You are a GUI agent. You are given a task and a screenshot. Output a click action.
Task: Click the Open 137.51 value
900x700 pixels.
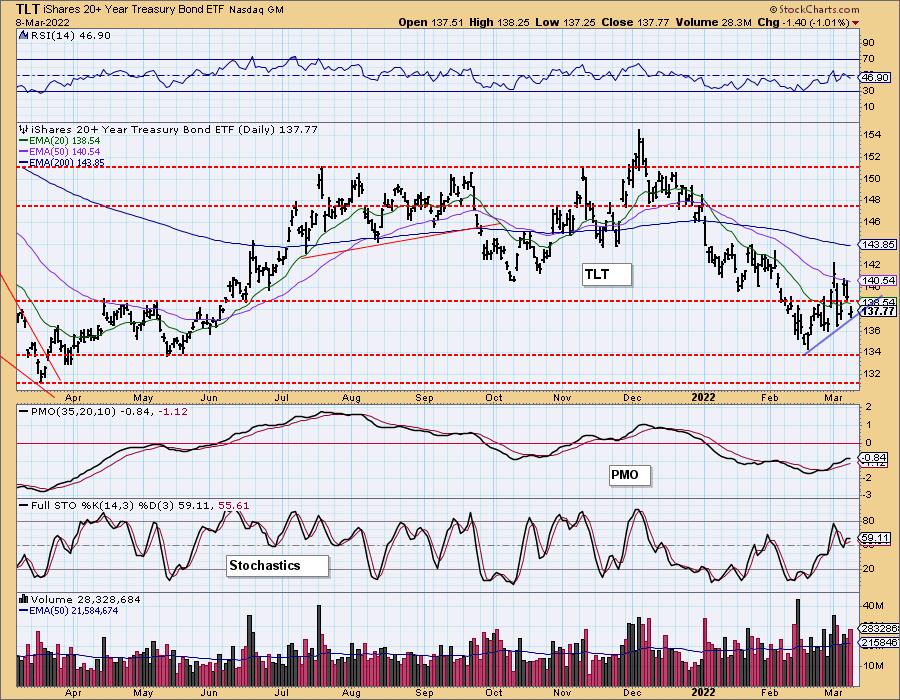430,22
